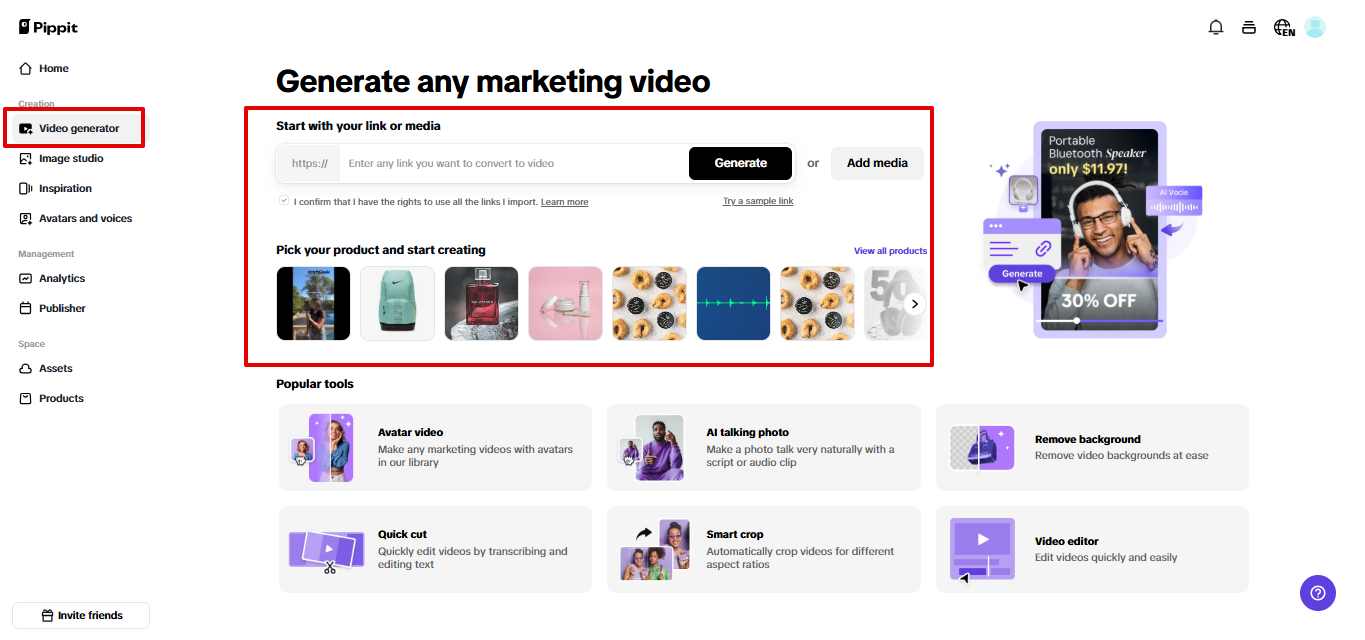Click the Generate button

pyautogui.click(x=740, y=162)
